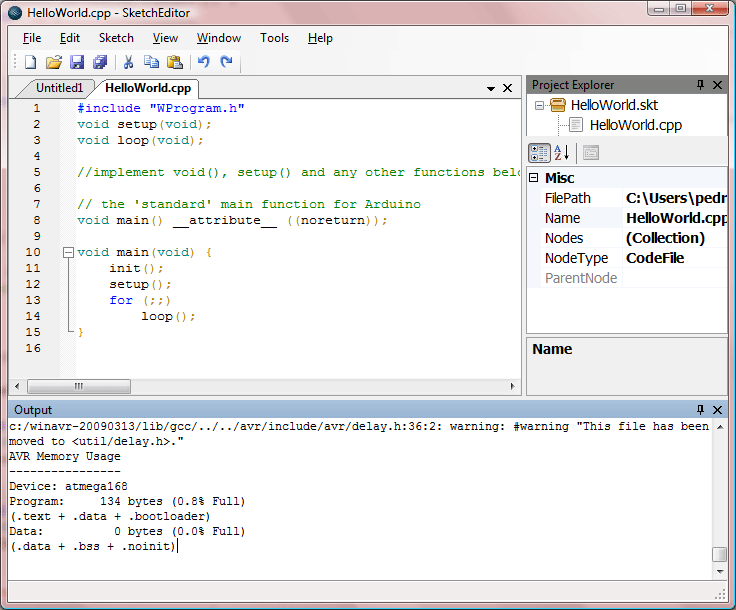
Task: Minimize the SketchEditor window
Action: pyautogui.click(x=659, y=9)
